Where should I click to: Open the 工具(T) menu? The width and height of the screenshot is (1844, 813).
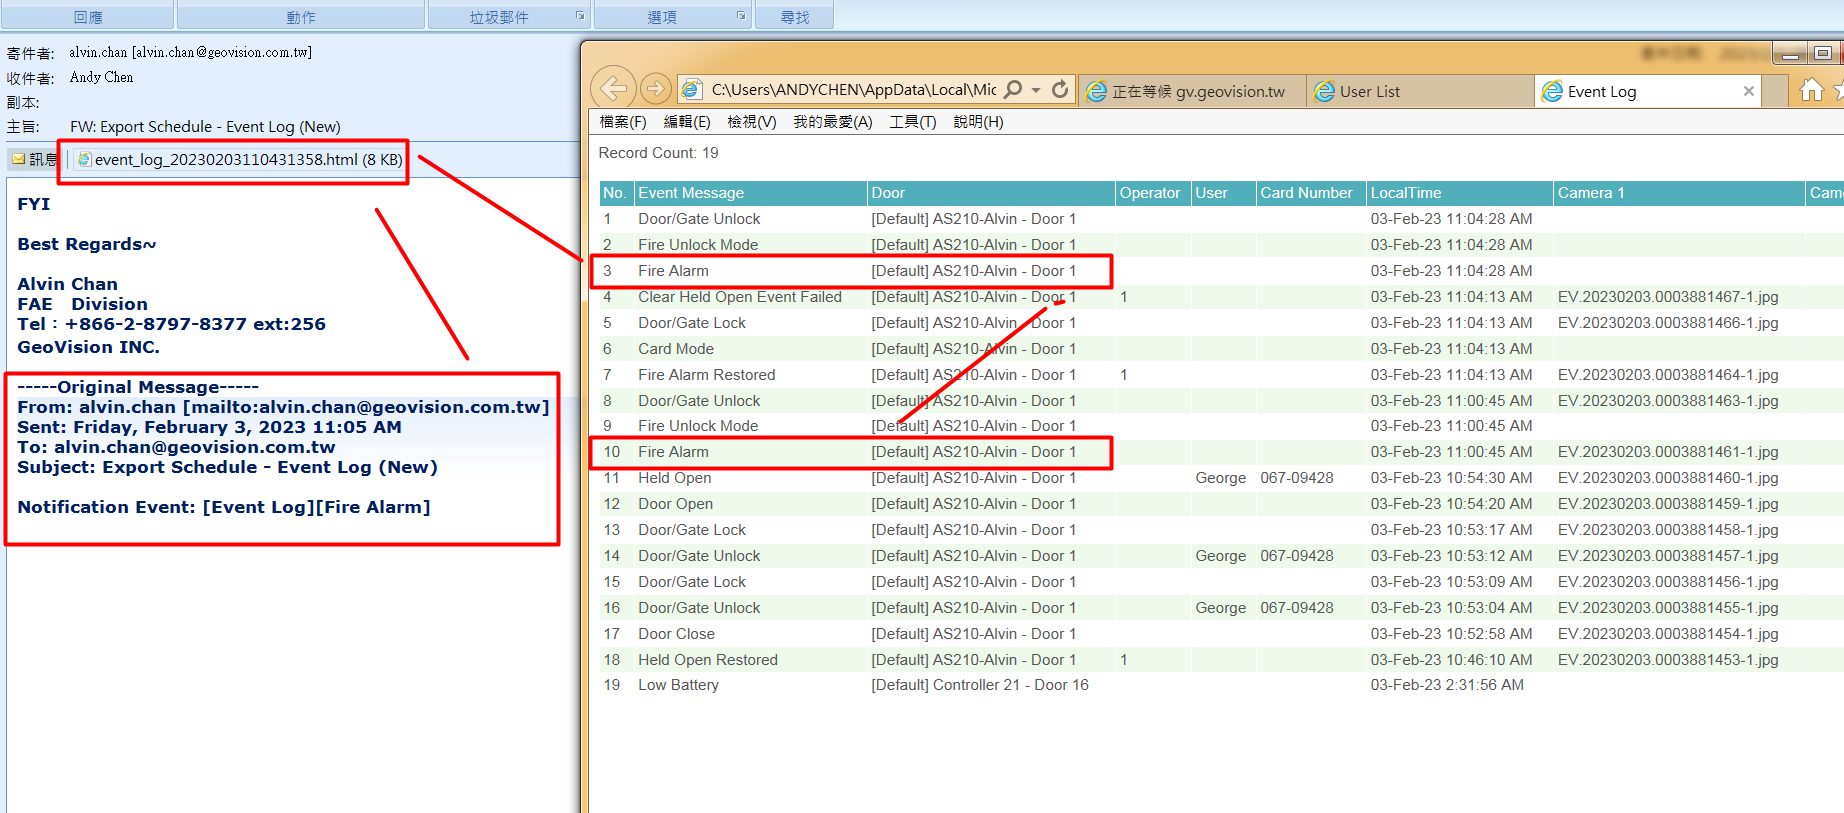click(913, 122)
